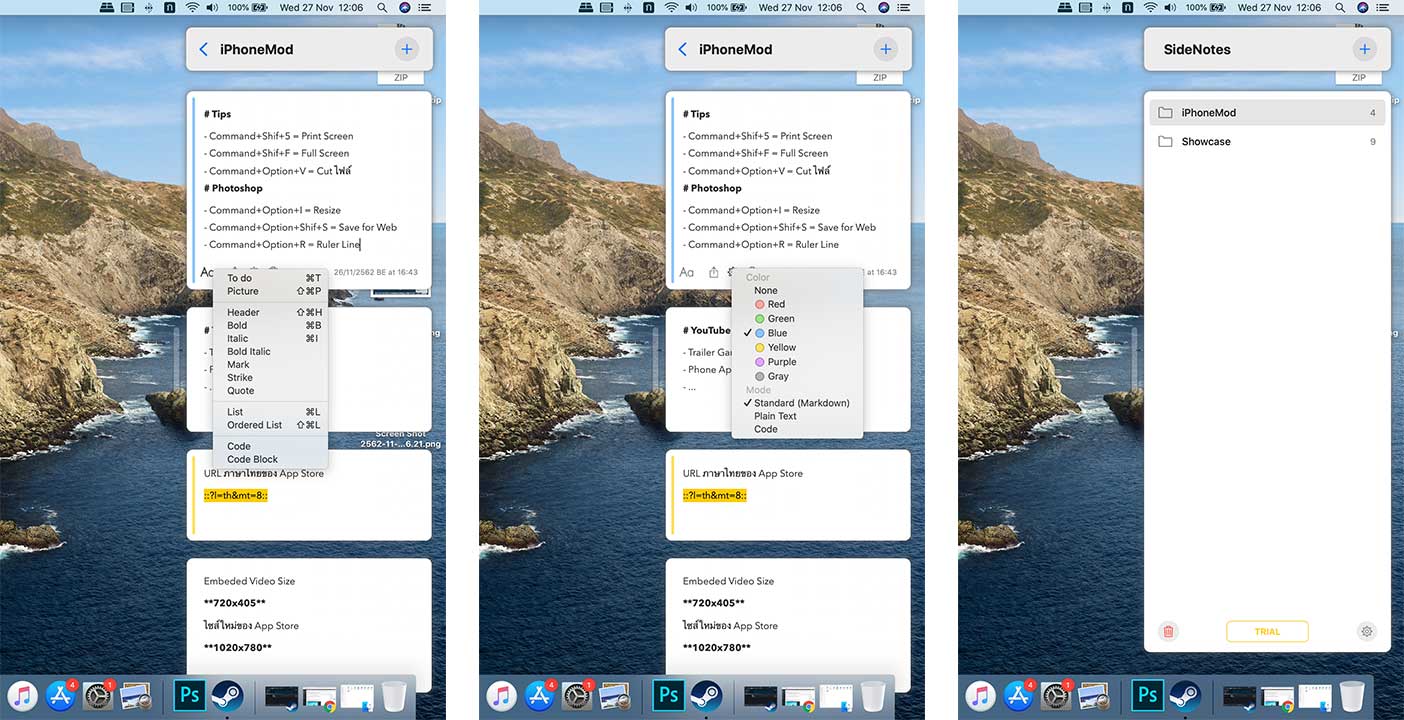Open SideNotes settings gear icon
This screenshot has height=720, width=1404.
(x=1367, y=631)
